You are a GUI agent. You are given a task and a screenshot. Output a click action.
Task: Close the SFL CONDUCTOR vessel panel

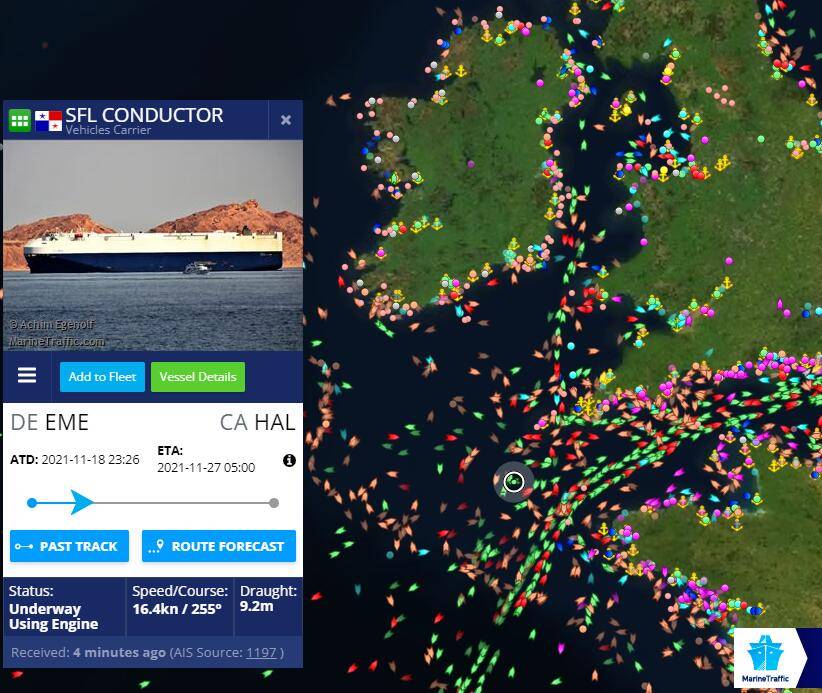[286, 120]
